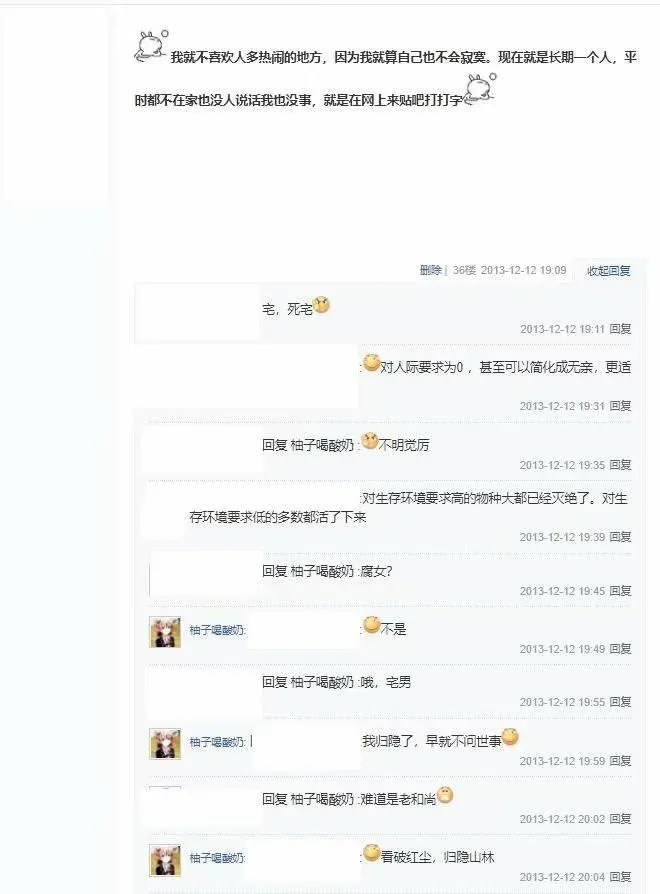Viewport: 660px width, 894px height.
Task: Open avatar thumbnail beside the 19:59 reply
Action: coord(165,743)
